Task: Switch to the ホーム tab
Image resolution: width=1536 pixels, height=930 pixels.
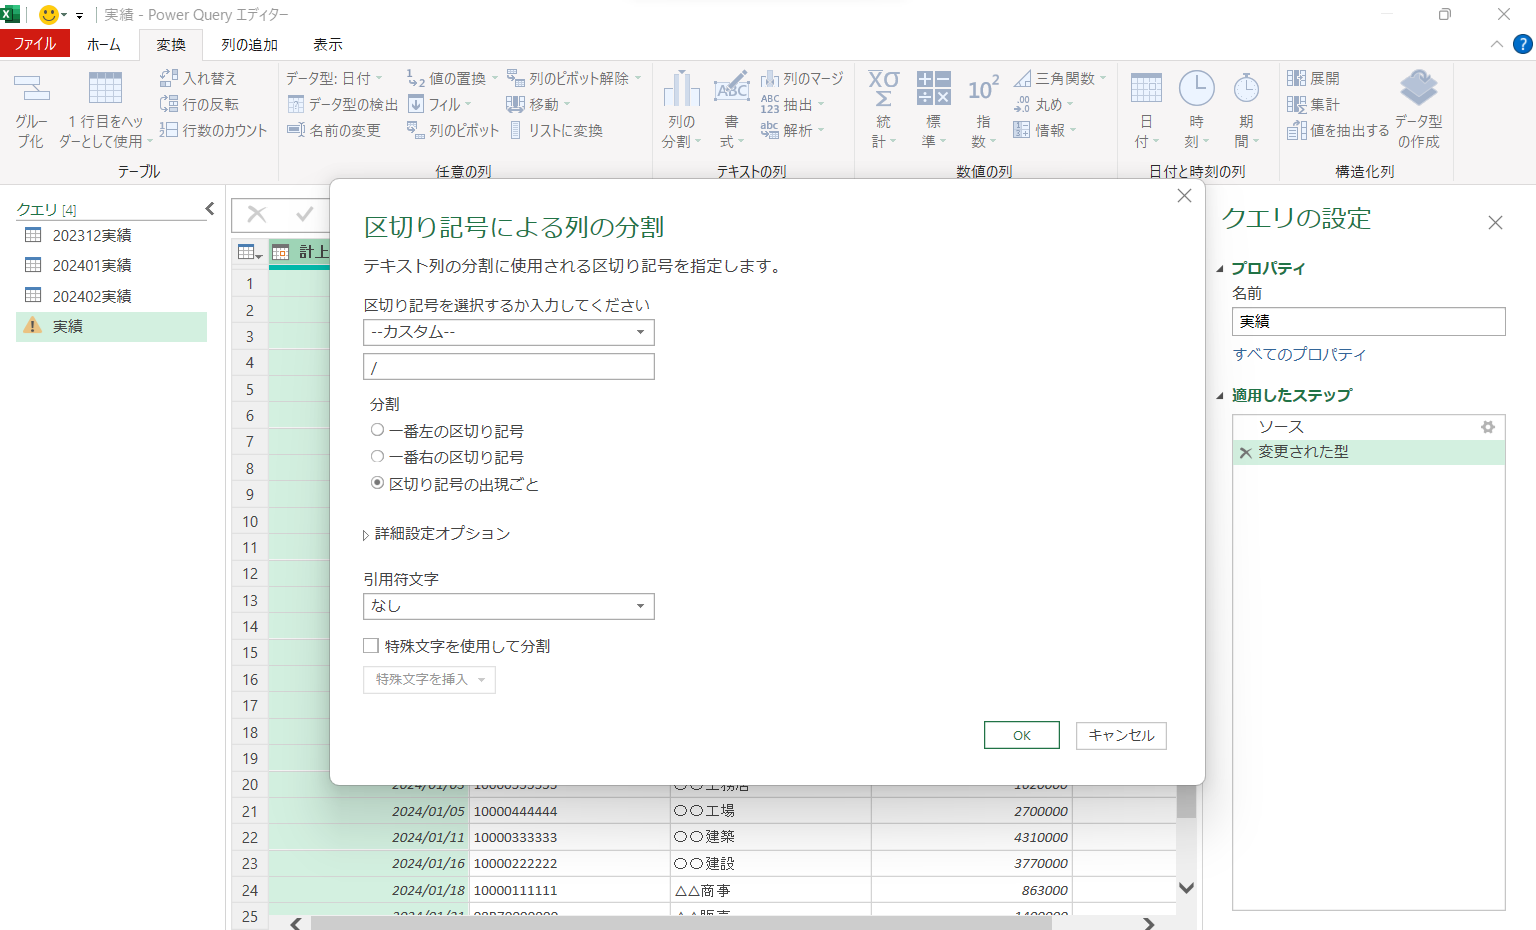Action: (x=104, y=44)
